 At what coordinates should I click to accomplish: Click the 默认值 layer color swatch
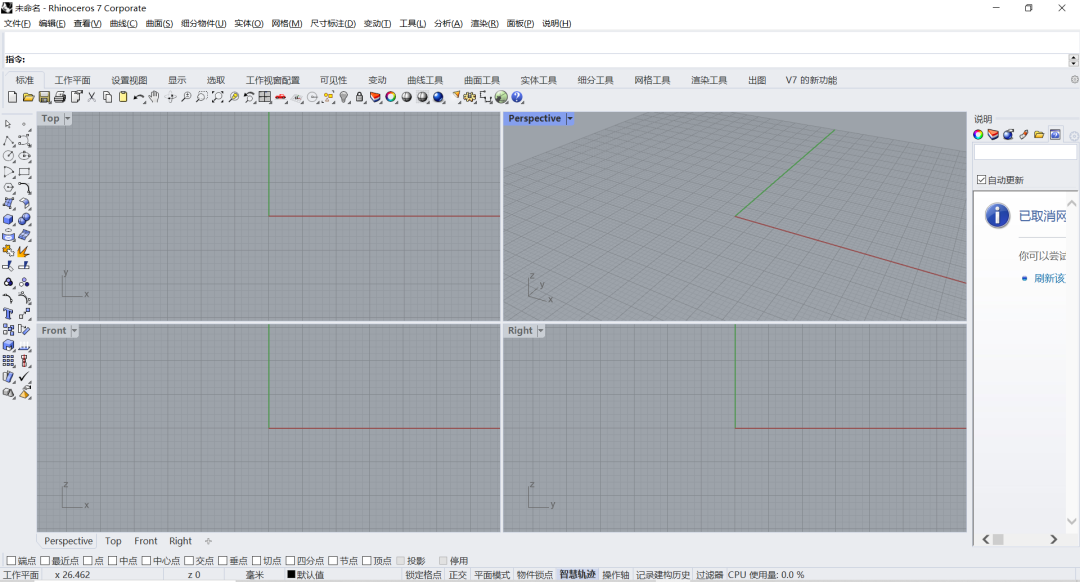point(292,575)
